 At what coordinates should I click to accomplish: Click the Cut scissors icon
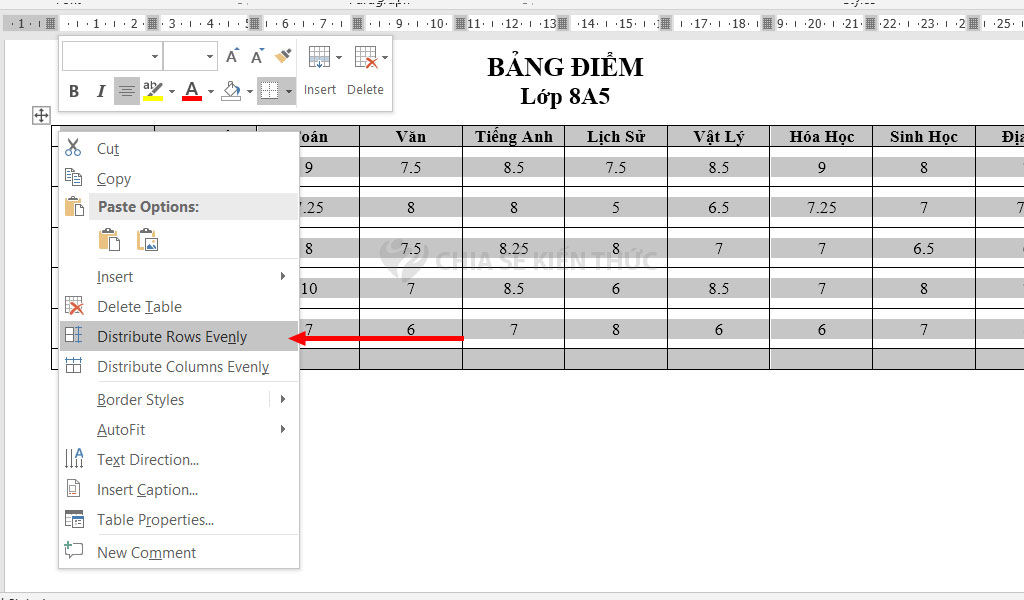coord(73,148)
